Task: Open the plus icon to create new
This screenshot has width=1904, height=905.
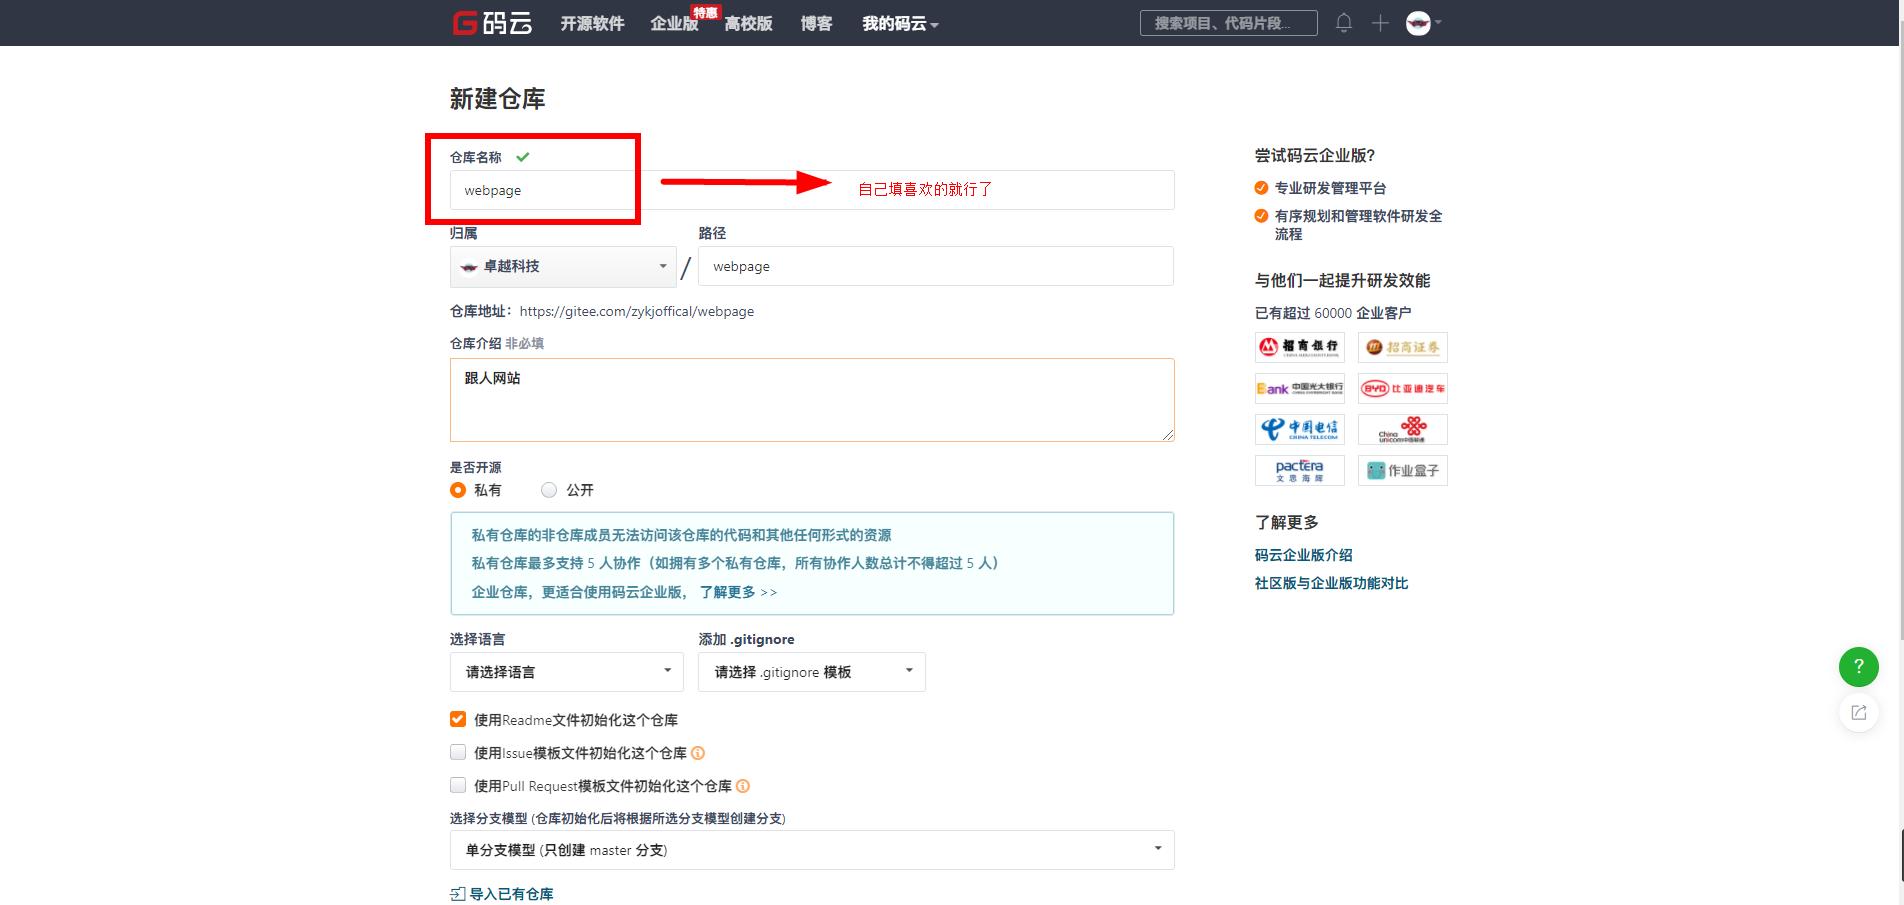Action: [x=1379, y=22]
